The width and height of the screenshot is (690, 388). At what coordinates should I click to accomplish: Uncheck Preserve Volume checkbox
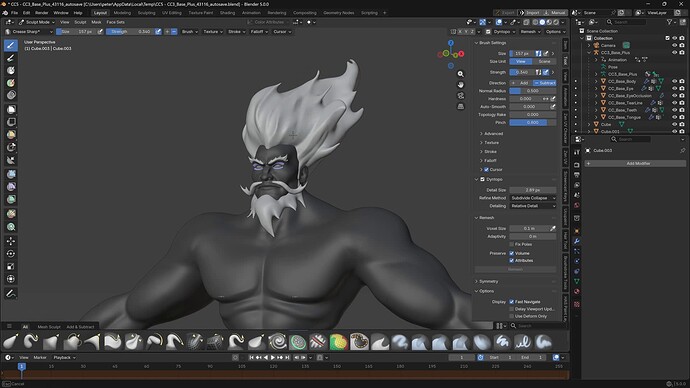[512, 253]
